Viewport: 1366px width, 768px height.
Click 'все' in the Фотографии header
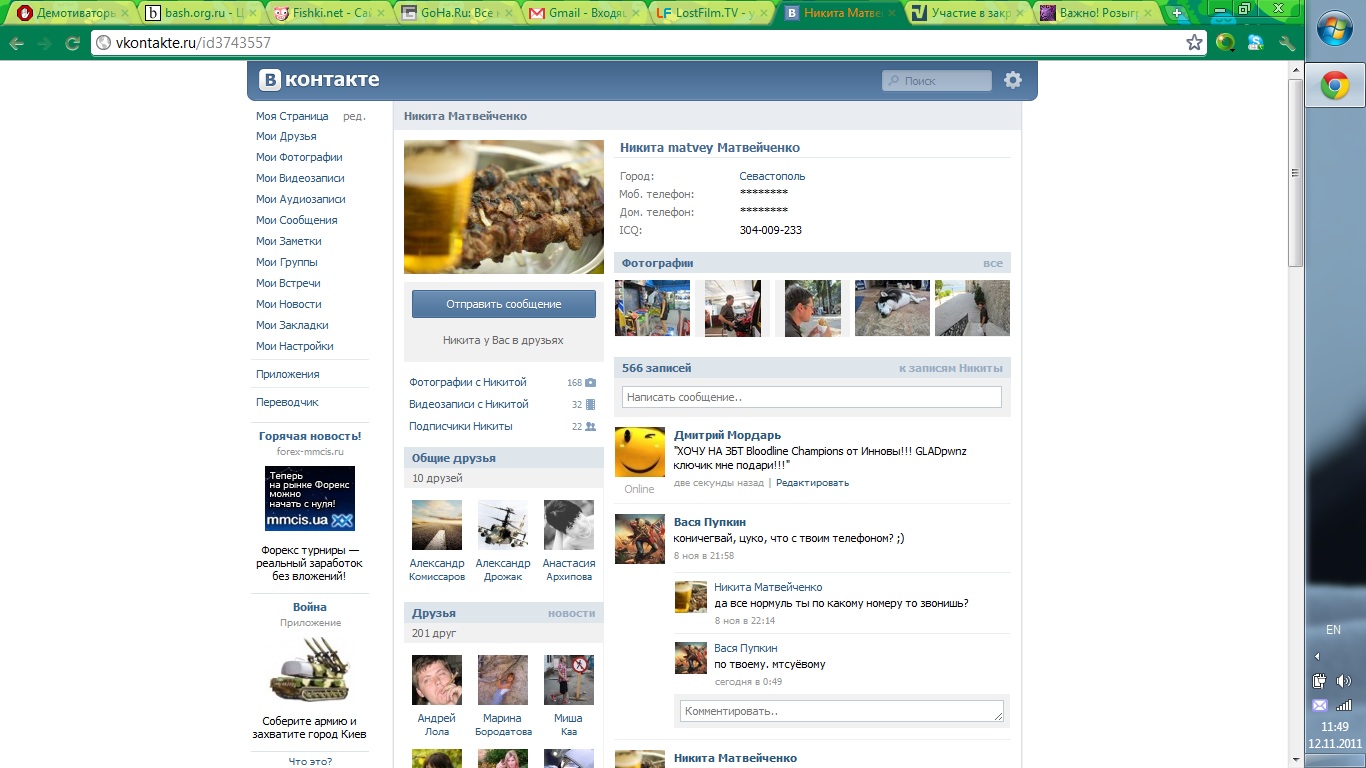[x=993, y=263]
